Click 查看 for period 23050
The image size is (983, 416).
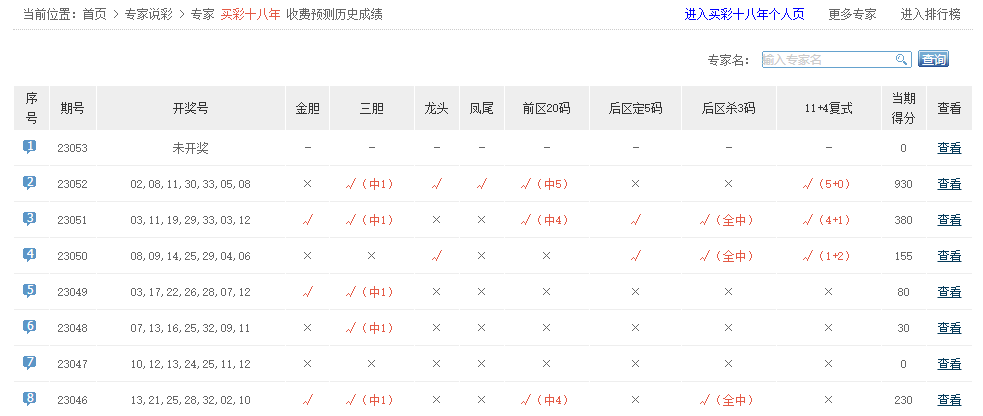[949, 256]
